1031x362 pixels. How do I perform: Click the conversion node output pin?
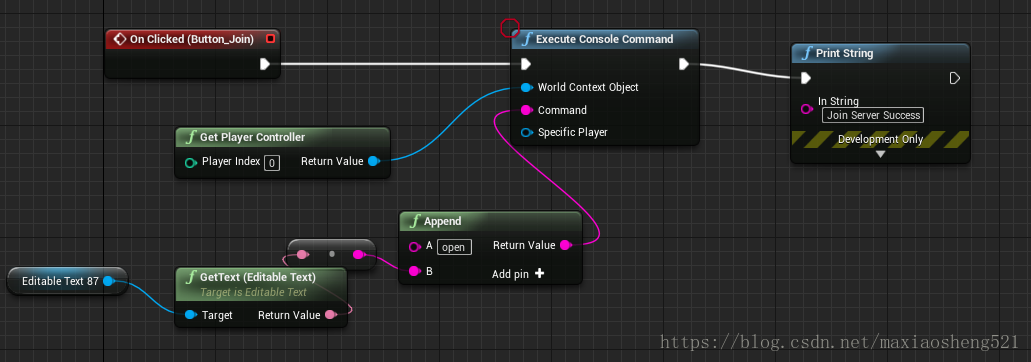[x=358, y=254]
